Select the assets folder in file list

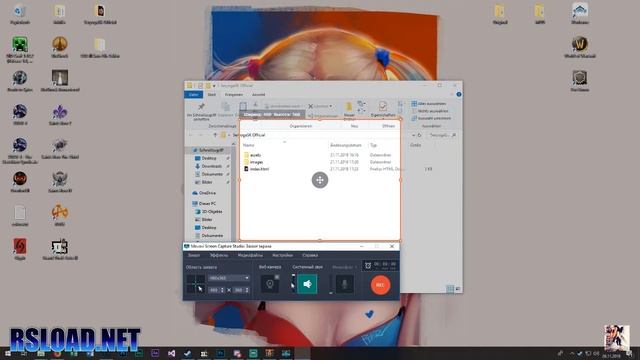coord(252,155)
